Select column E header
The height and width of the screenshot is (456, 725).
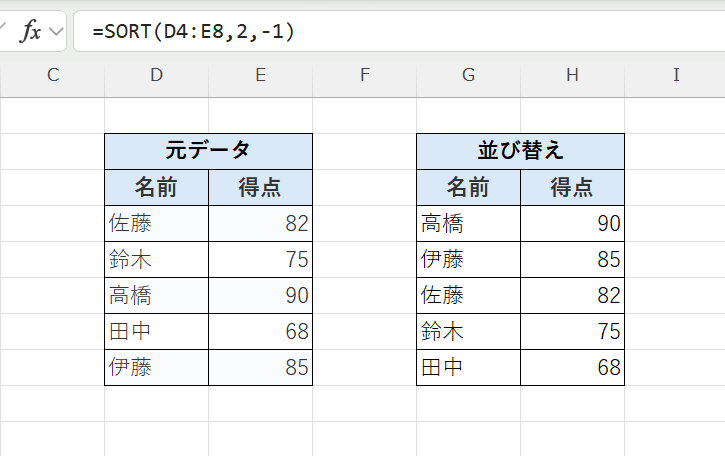[x=260, y=74]
